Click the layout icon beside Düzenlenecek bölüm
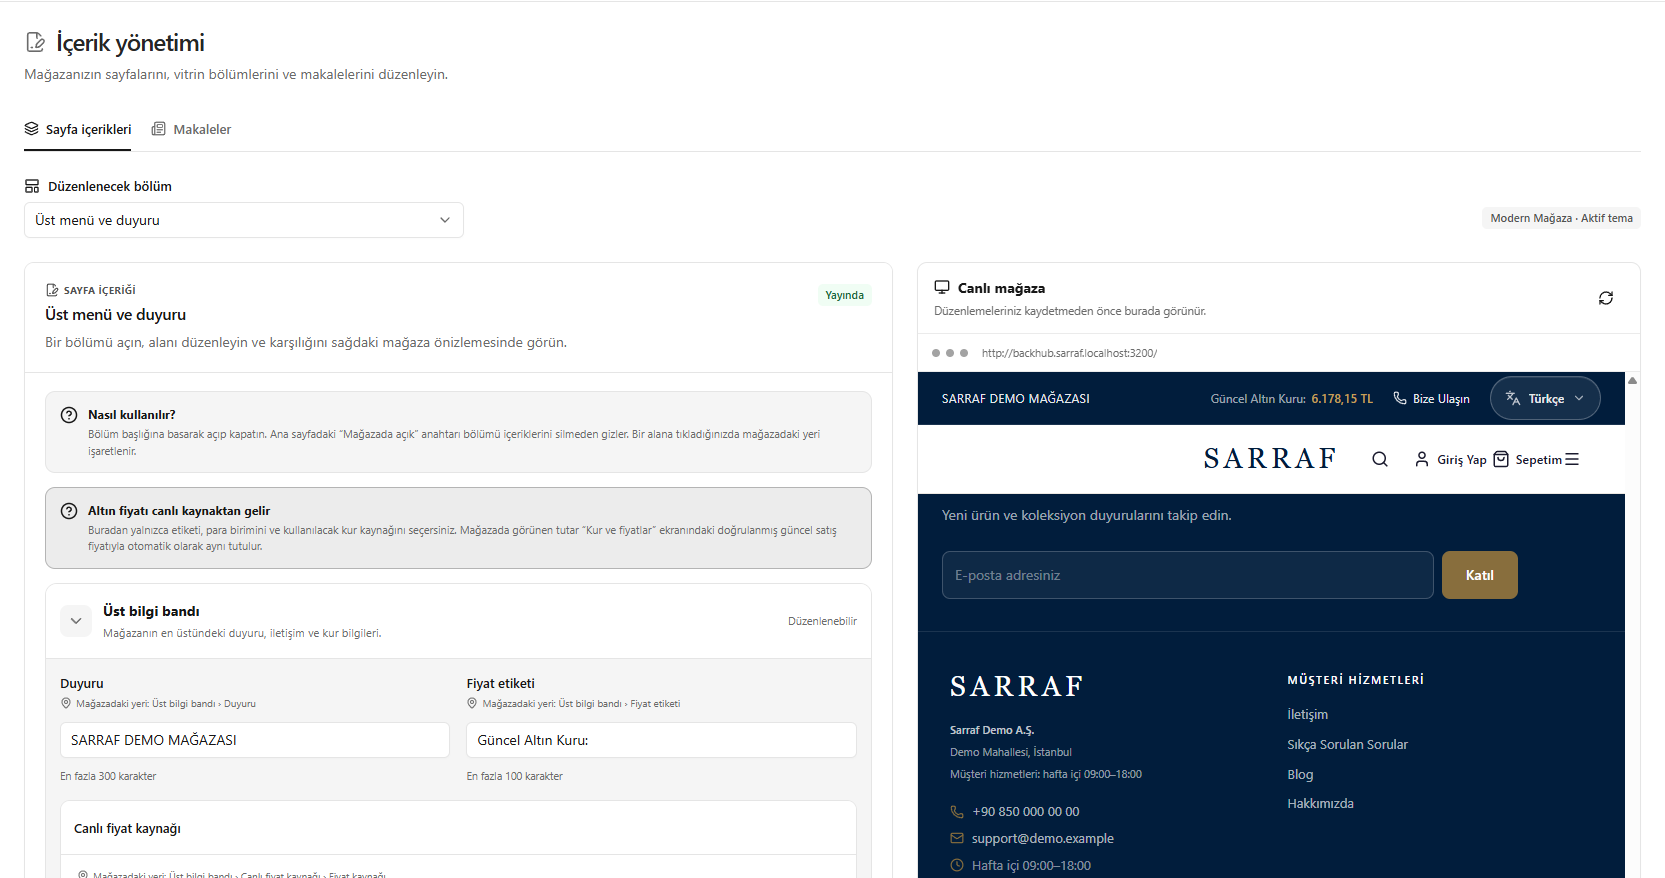 pyautogui.click(x=32, y=186)
